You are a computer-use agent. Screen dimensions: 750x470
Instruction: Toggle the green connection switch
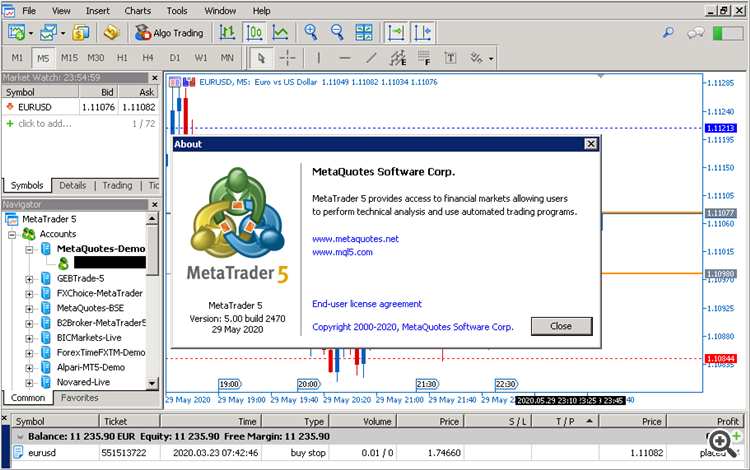pyautogui.click(x=727, y=33)
